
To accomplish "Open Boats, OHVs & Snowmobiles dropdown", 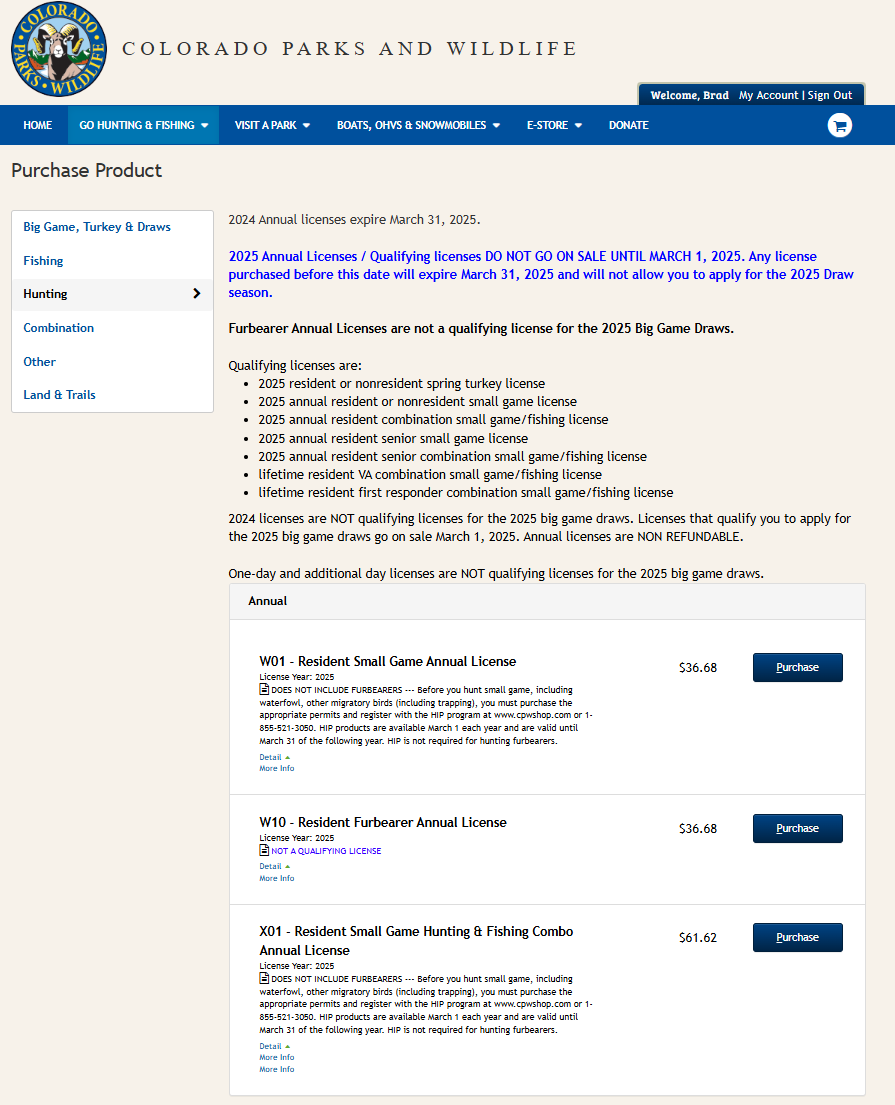I will pos(418,125).
